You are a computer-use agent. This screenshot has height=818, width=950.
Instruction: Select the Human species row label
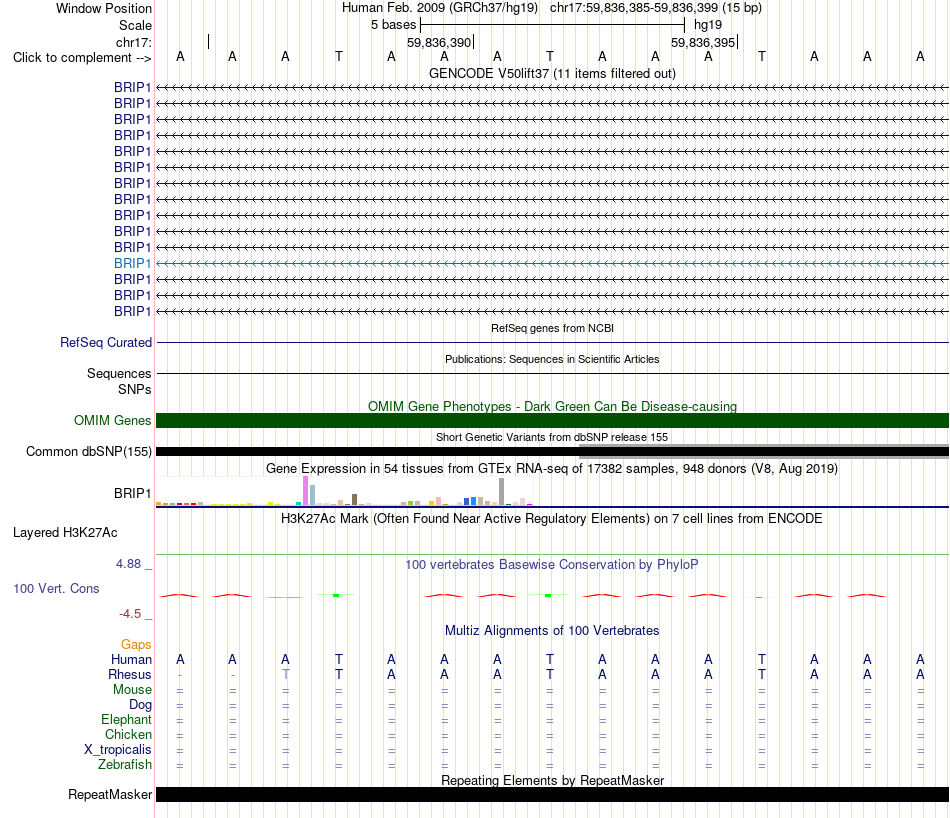(131, 659)
